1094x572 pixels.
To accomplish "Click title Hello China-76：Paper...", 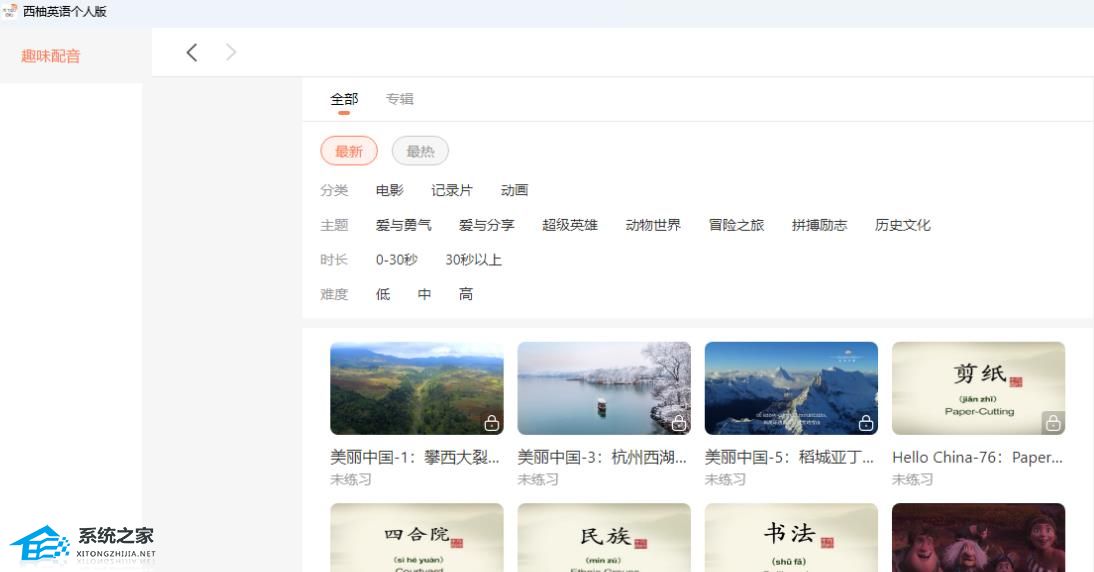I will 977,458.
